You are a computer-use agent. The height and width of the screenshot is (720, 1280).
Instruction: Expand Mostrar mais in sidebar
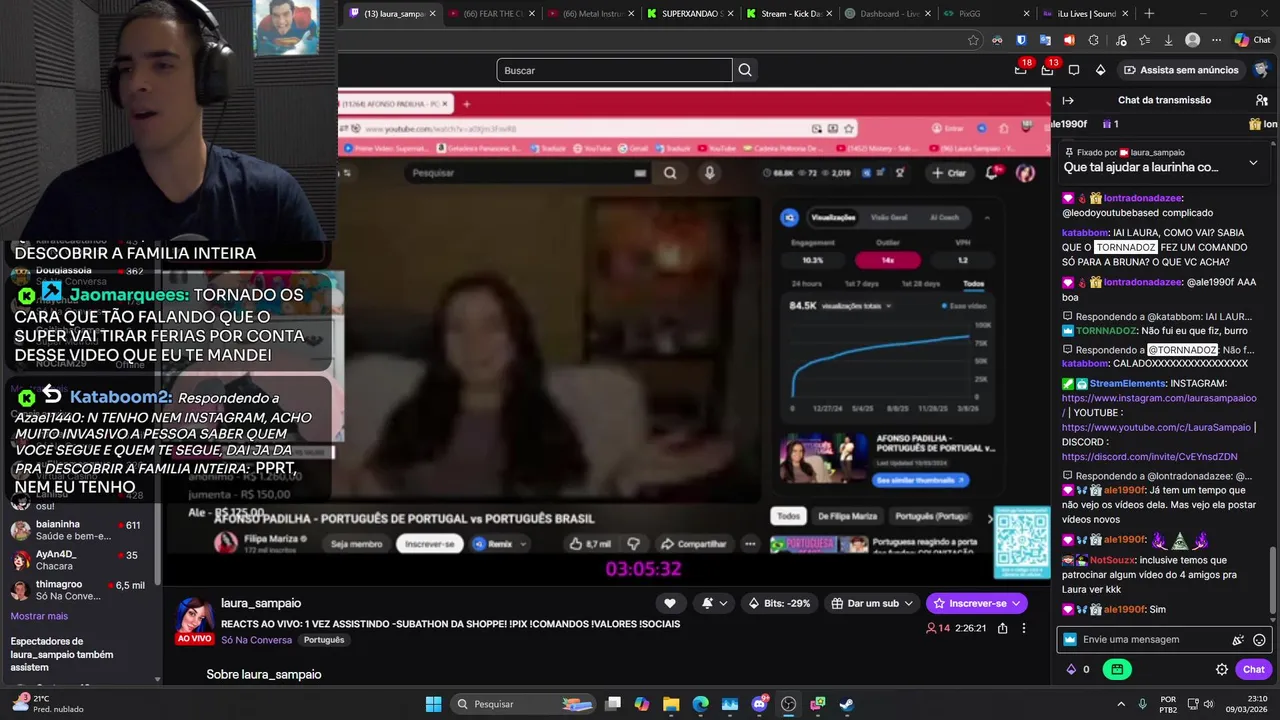click(39, 616)
